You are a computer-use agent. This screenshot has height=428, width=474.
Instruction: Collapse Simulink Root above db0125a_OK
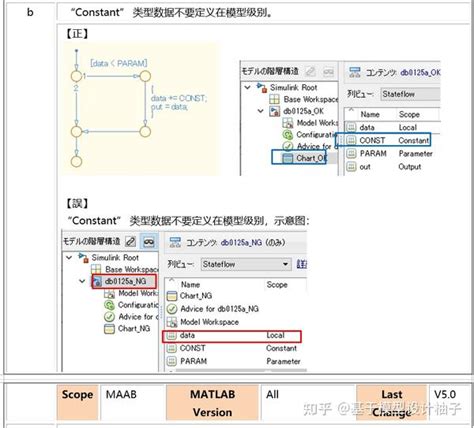(247, 87)
